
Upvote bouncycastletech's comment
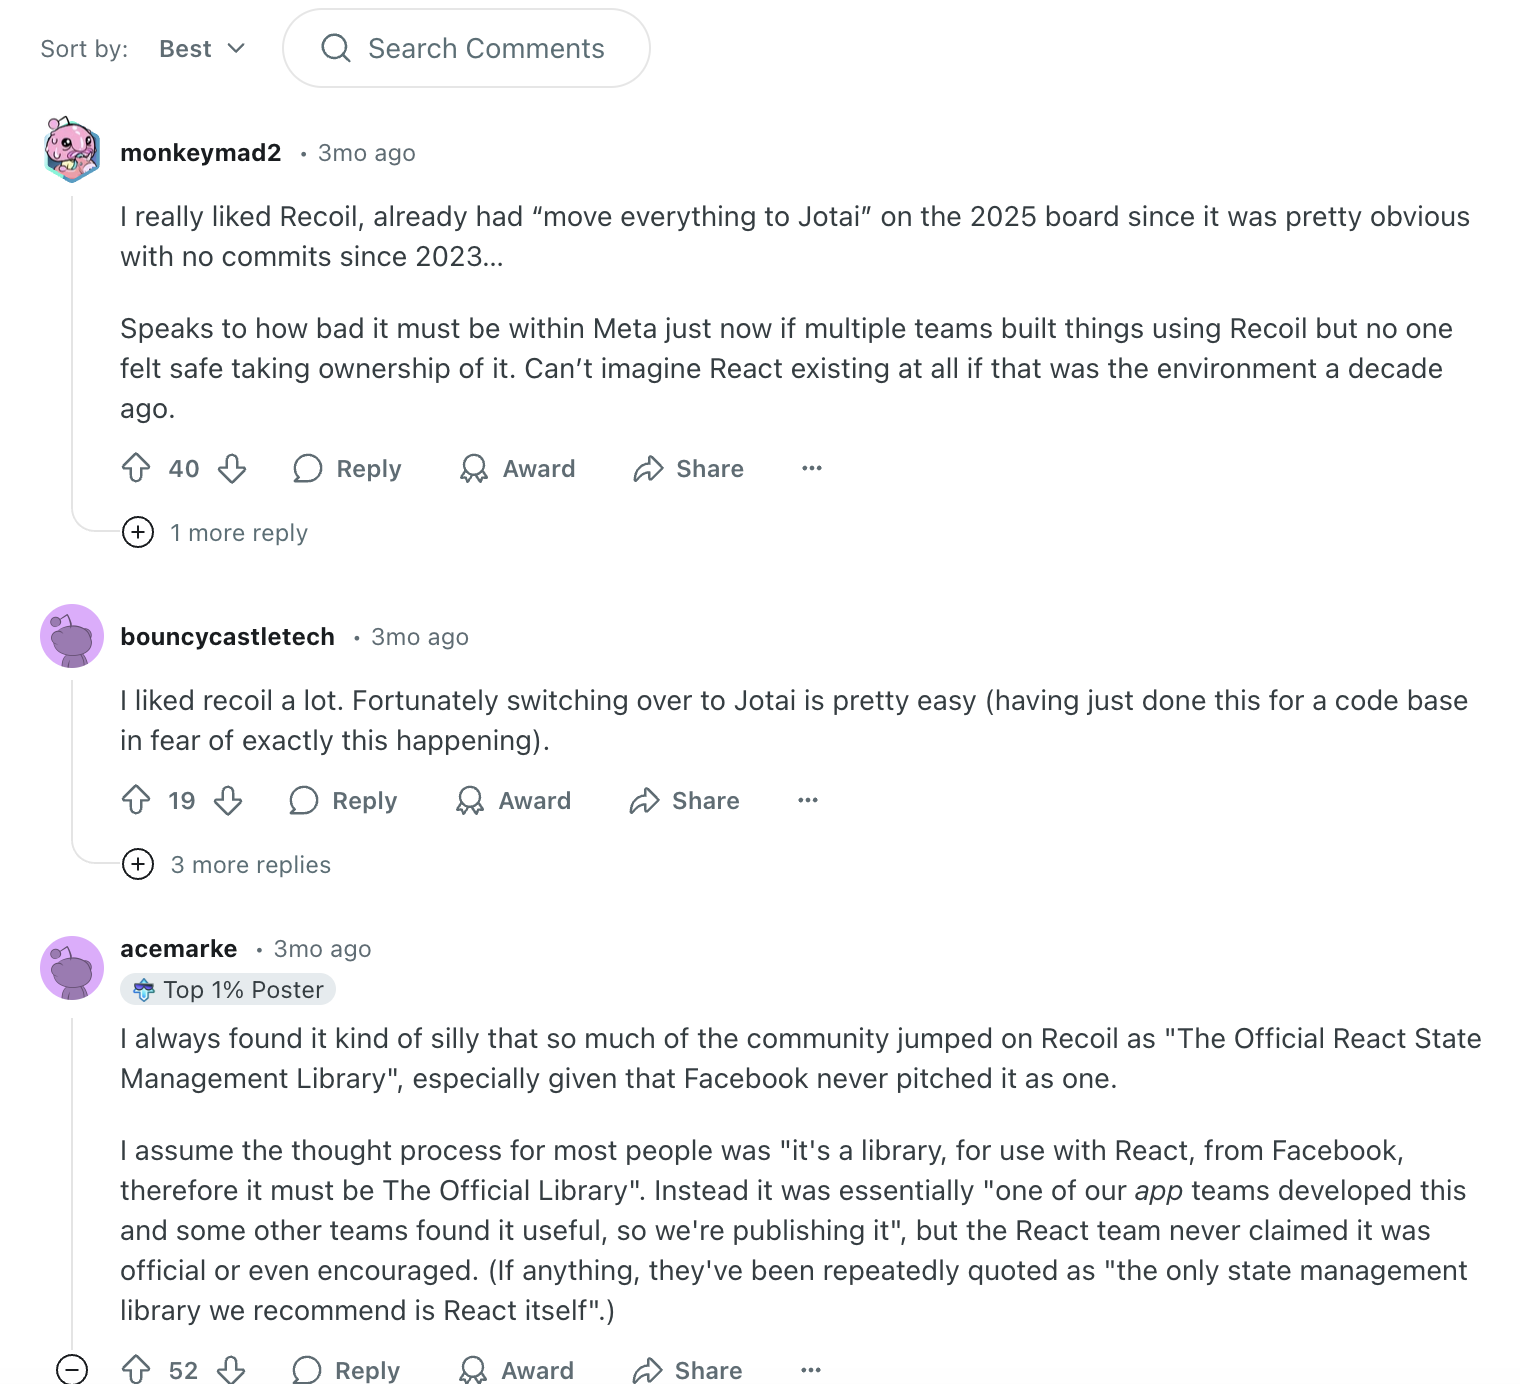(x=136, y=800)
